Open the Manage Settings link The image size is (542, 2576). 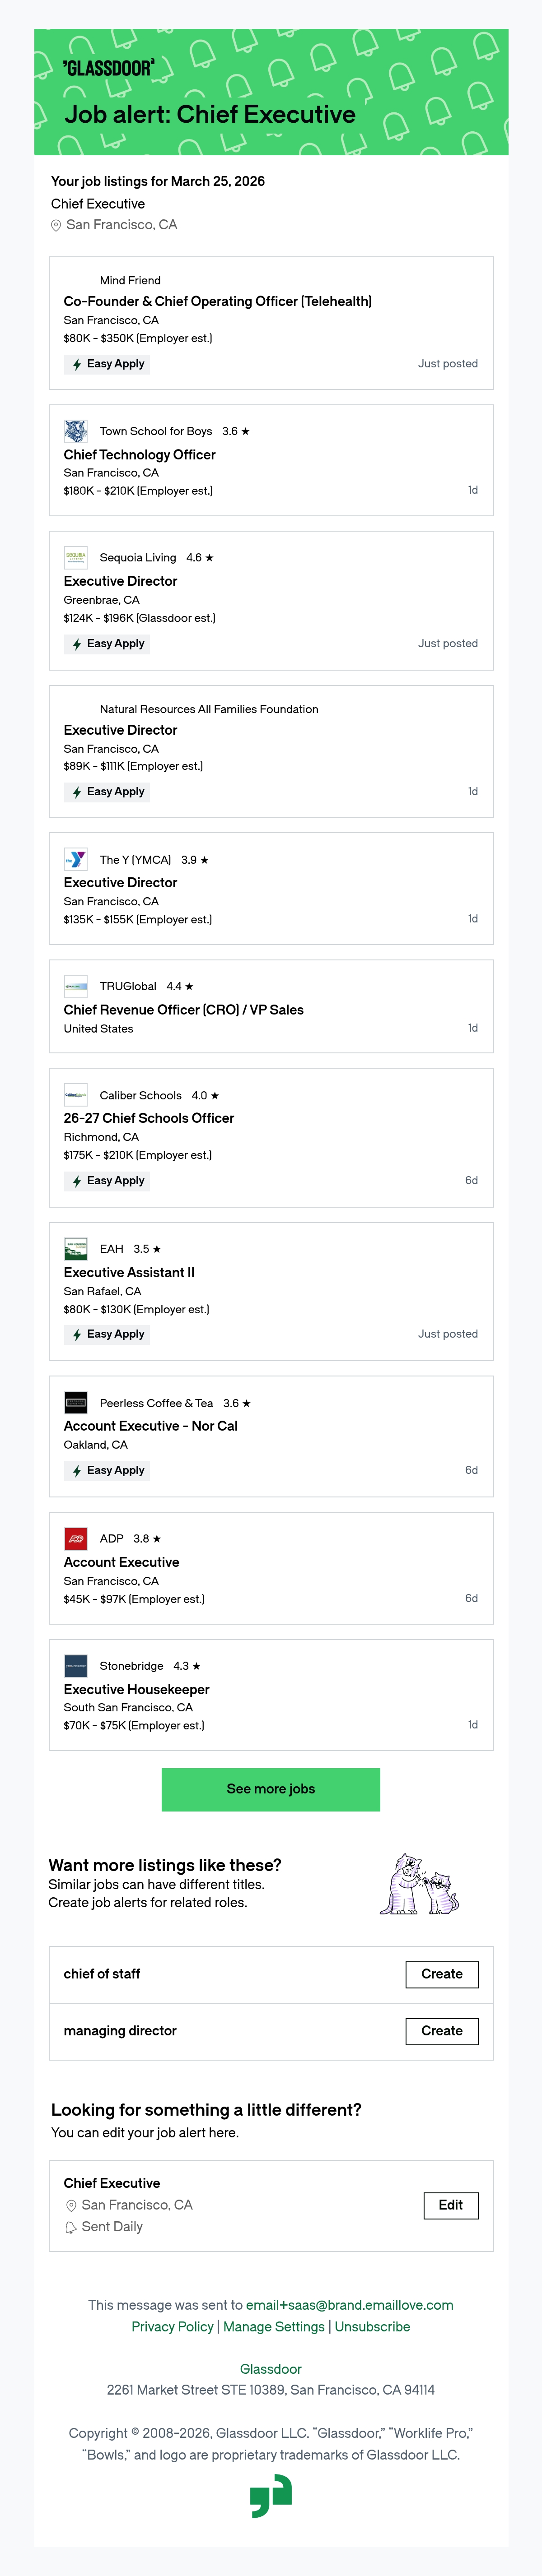tap(274, 2327)
